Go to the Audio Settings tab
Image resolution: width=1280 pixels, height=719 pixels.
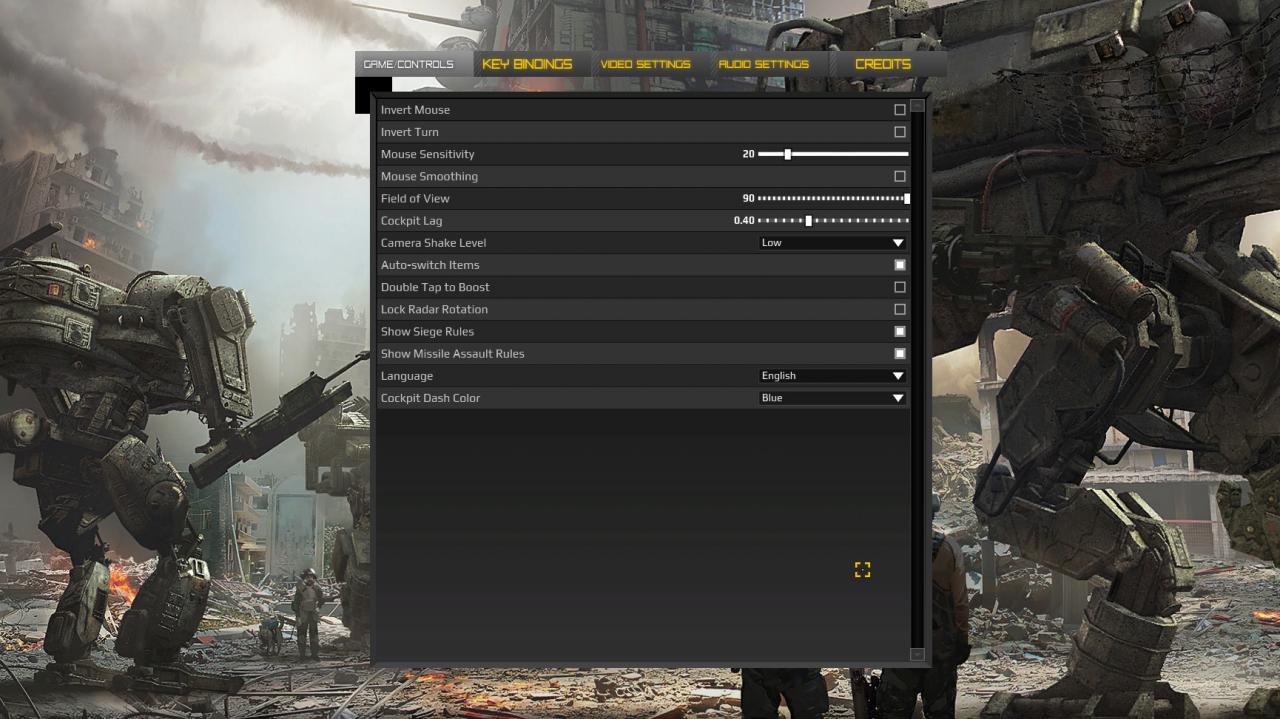[764, 64]
